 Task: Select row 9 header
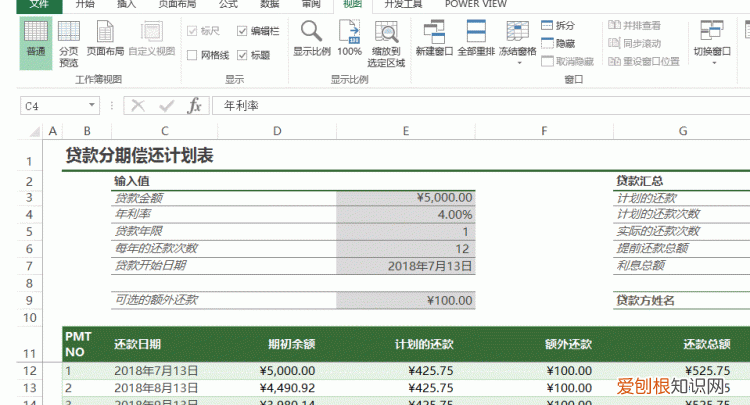pyautogui.click(x=29, y=301)
